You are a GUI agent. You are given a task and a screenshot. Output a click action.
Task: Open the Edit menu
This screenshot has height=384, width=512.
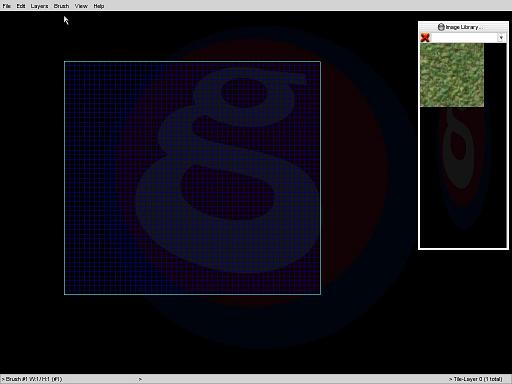[x=21, y=6]
